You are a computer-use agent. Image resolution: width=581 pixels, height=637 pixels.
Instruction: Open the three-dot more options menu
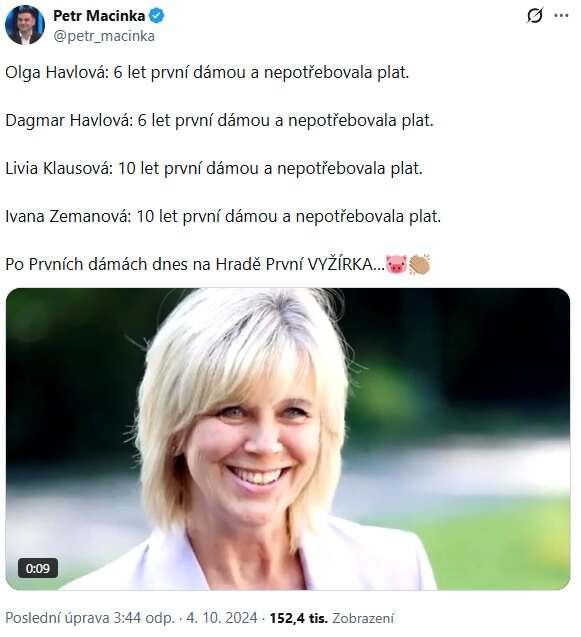point(561,15)
